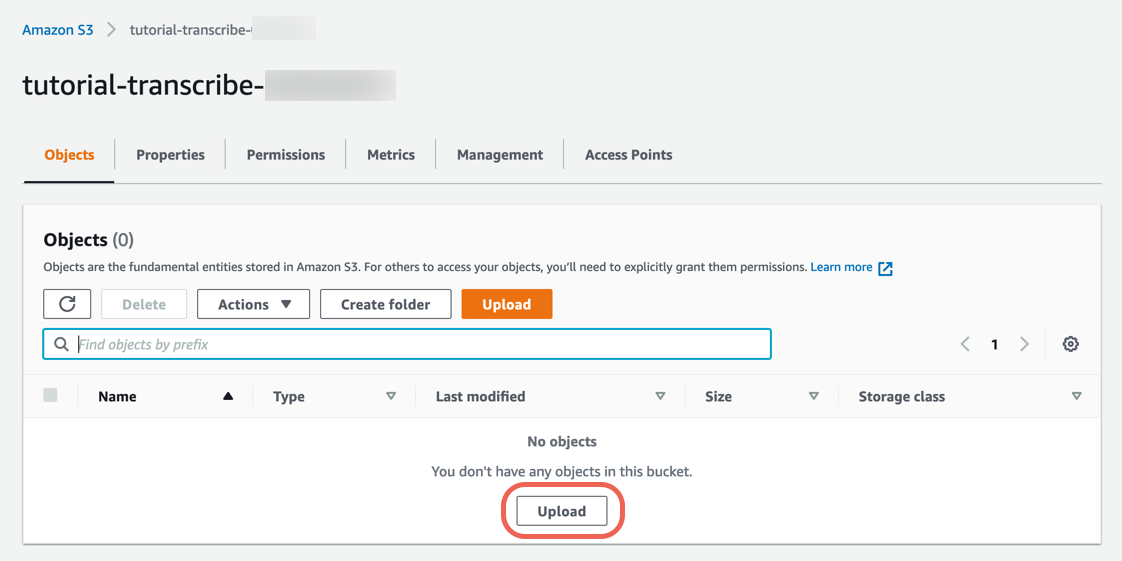The width and height of the screenshot is (1122, 561).
Task: Sort by Last modified column arrow
Action: pos(660,396)
